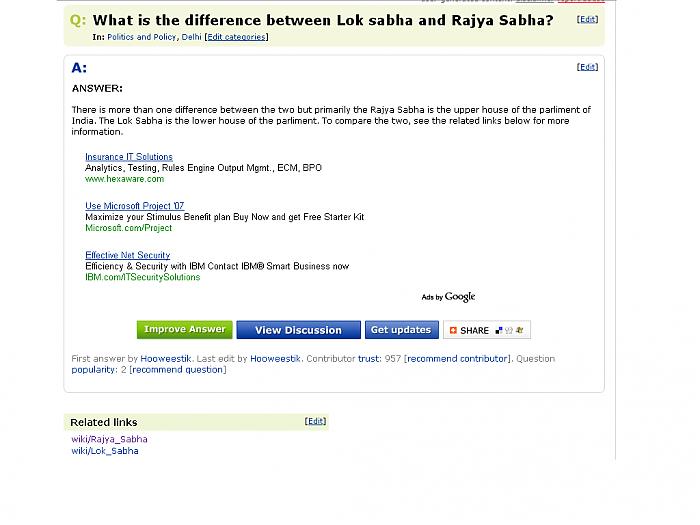Open wiki/Lok_Sabha related link

coord(104,451)
